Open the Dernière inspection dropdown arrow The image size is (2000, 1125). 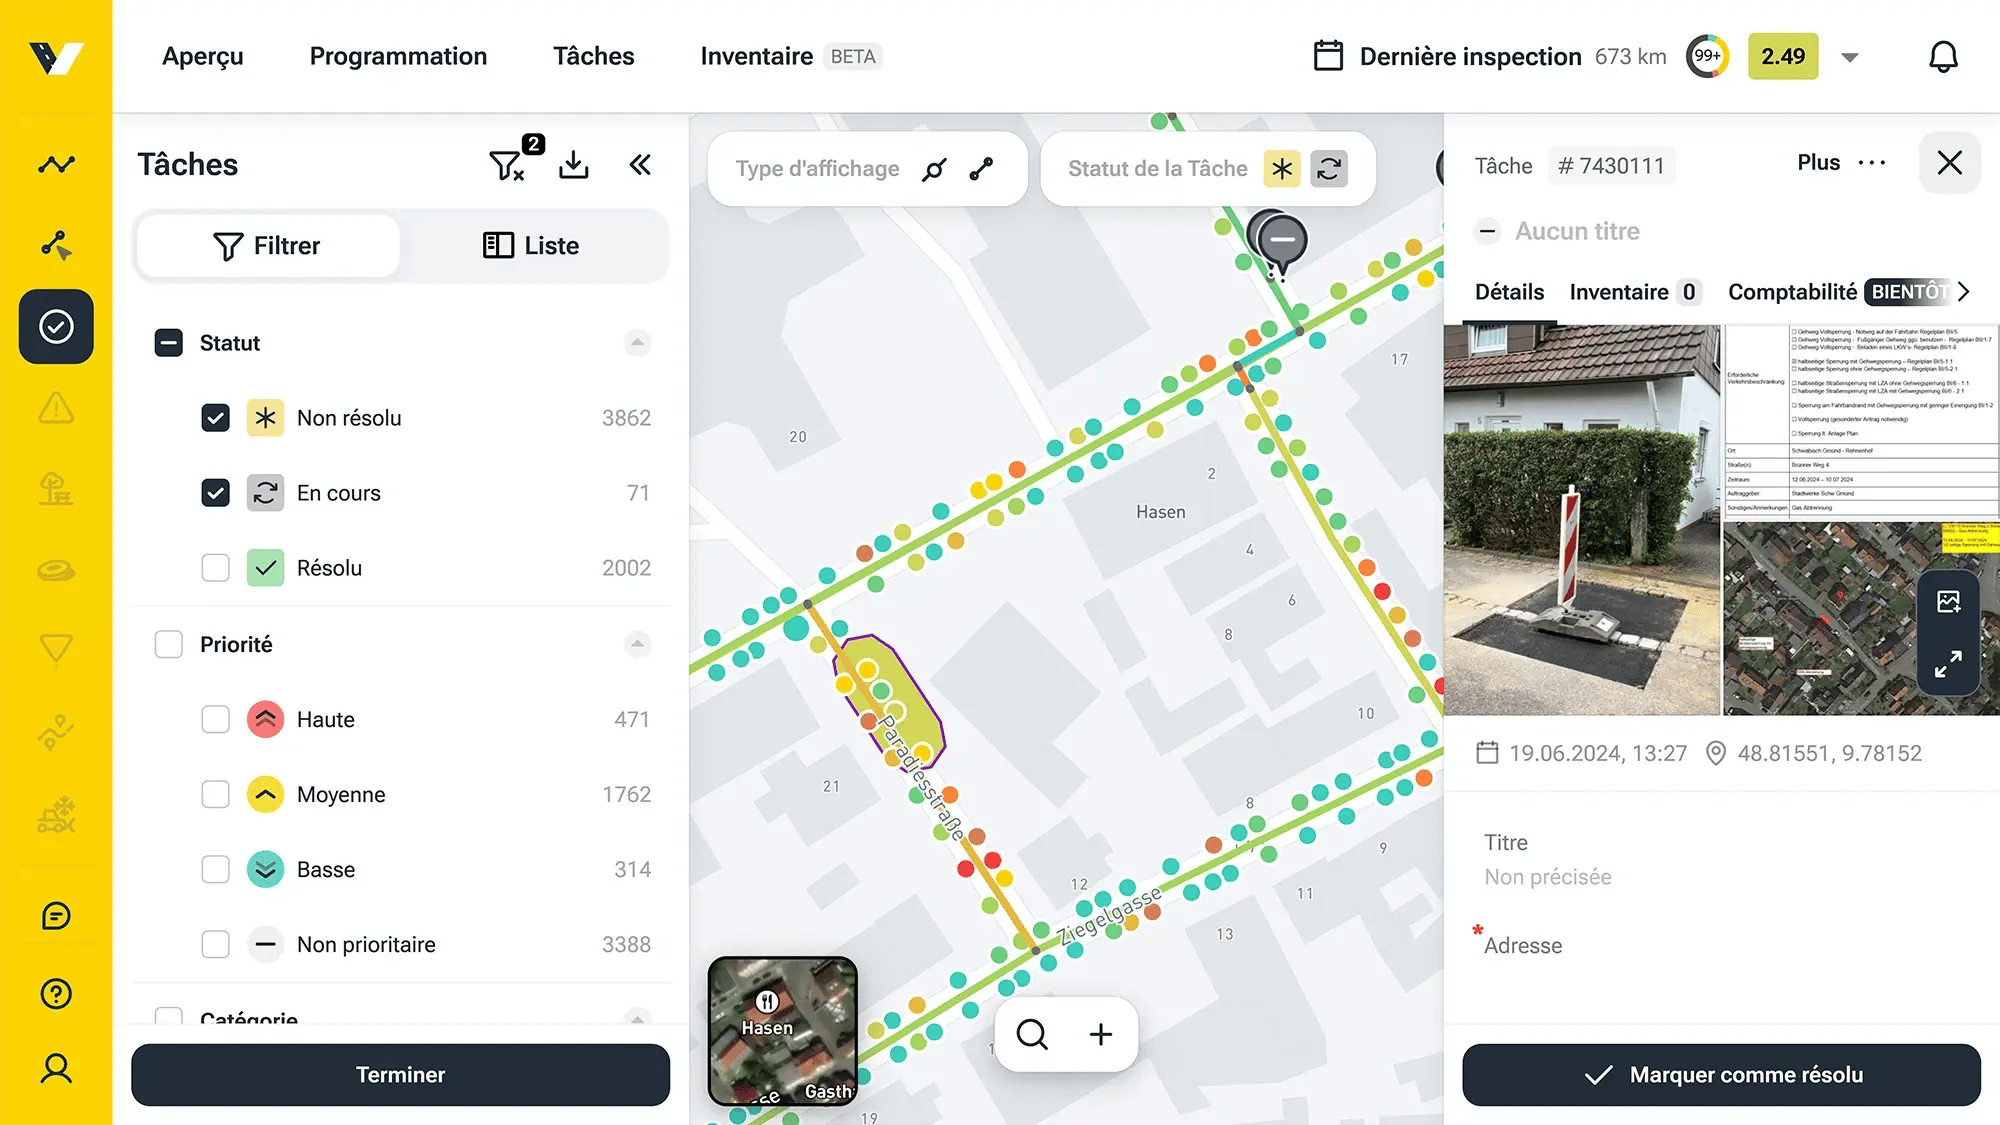pos(1850,57)
